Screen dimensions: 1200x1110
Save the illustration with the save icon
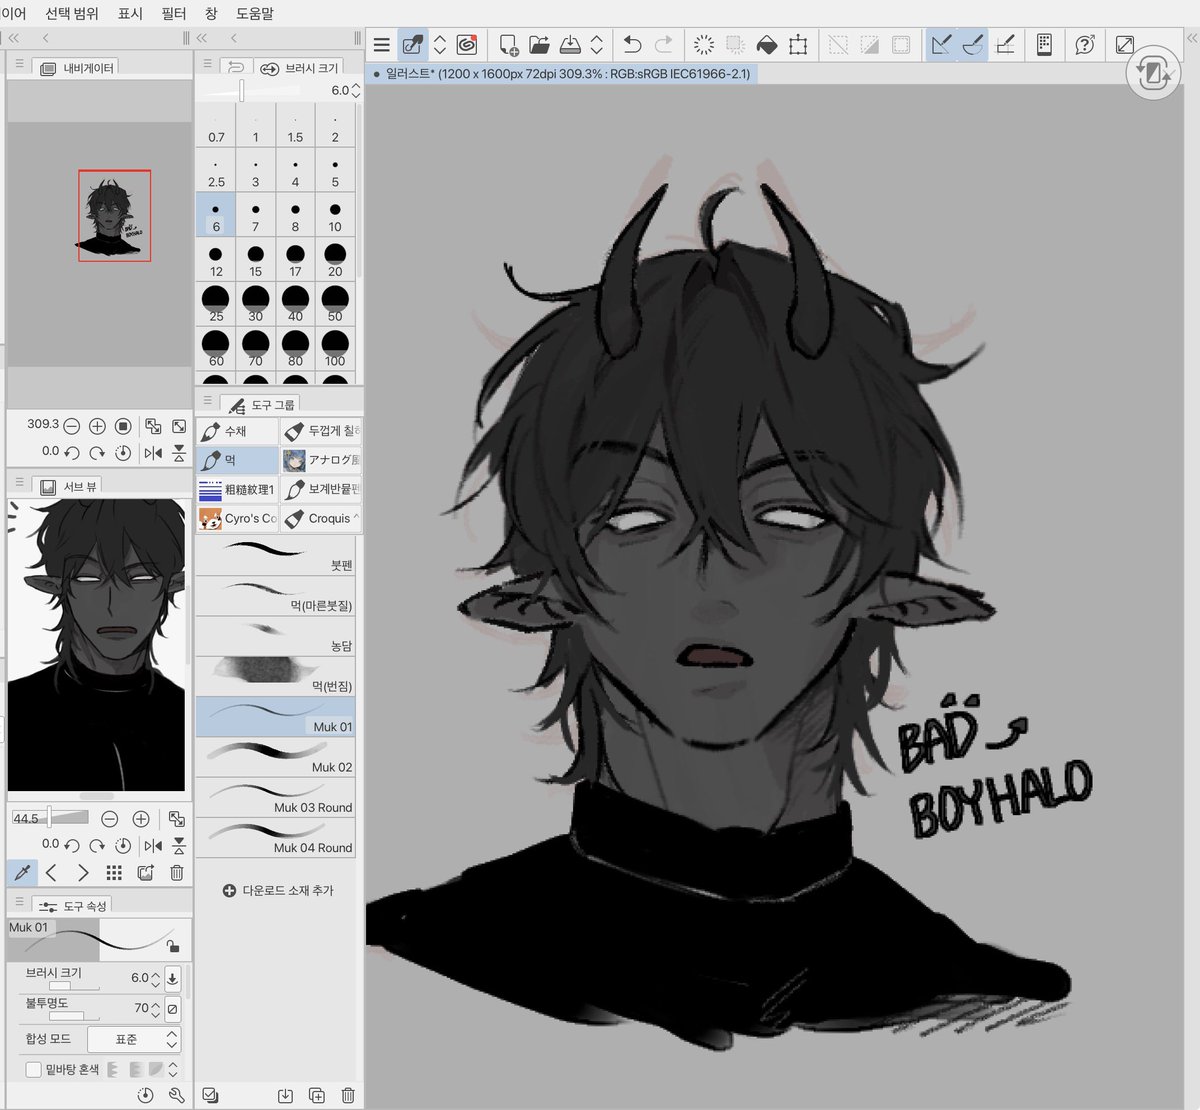point(570,45)
